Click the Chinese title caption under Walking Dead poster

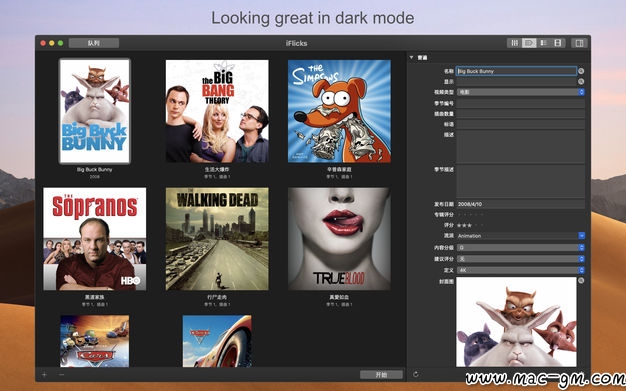[217, 297]
